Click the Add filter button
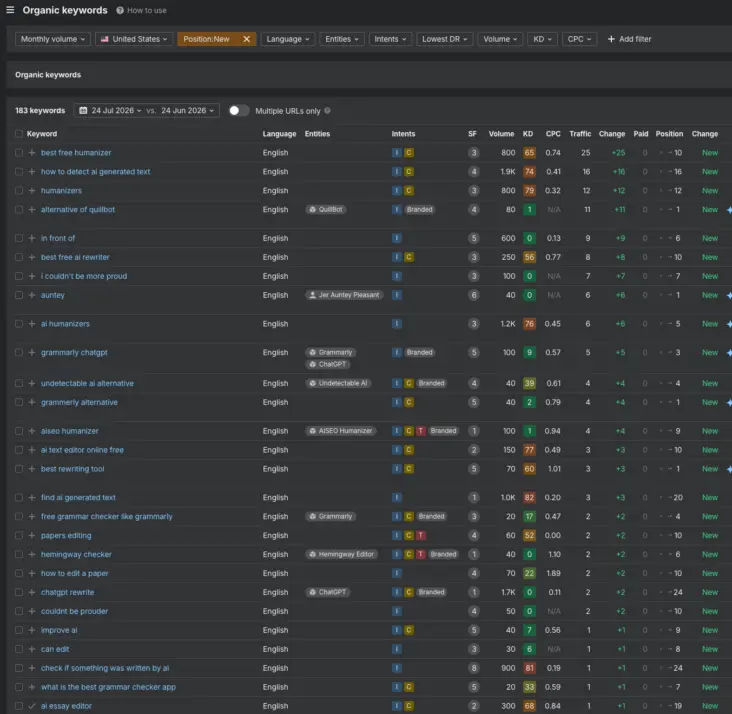Image resolution: width=732 pixels, height=714 pixels. point(629,39)
